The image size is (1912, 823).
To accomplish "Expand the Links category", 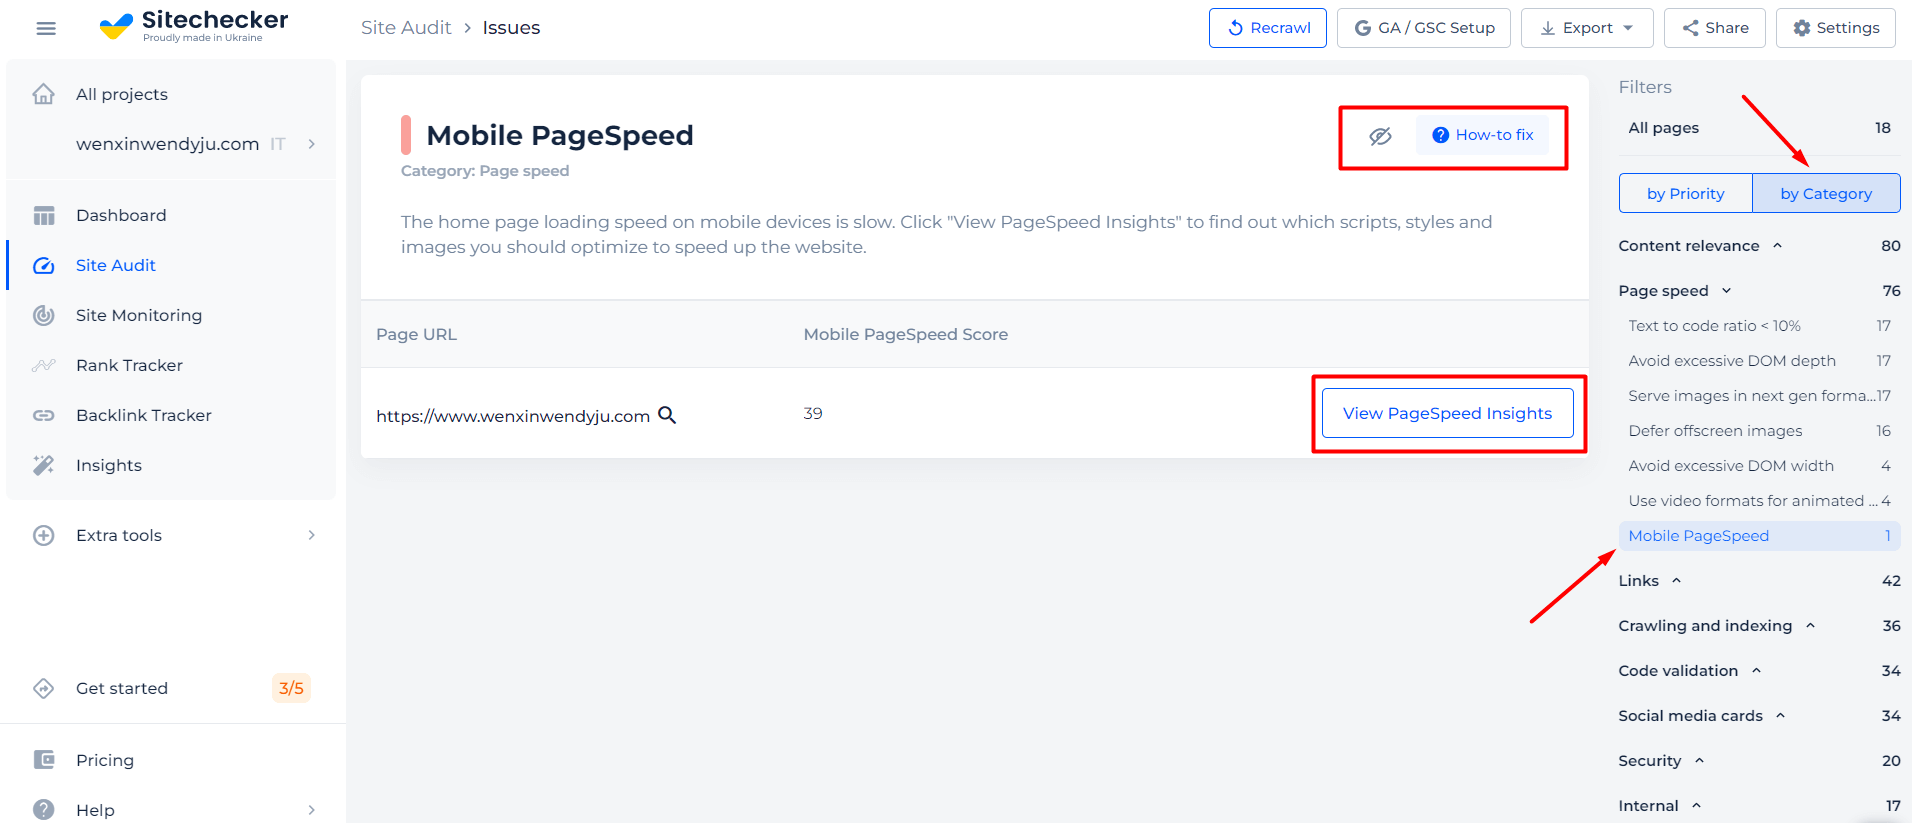I will tap(1760, 581).
